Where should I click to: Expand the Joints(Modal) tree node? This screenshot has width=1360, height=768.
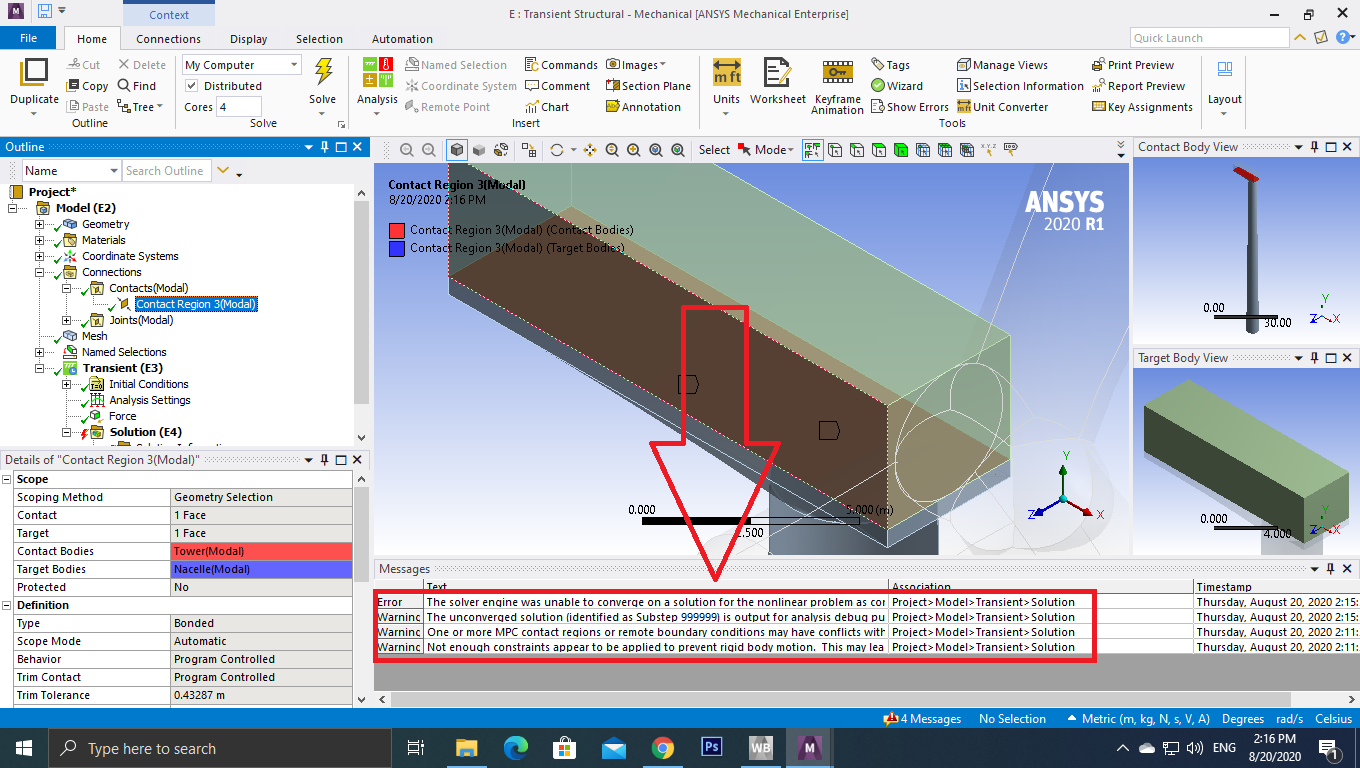point(67,320)
